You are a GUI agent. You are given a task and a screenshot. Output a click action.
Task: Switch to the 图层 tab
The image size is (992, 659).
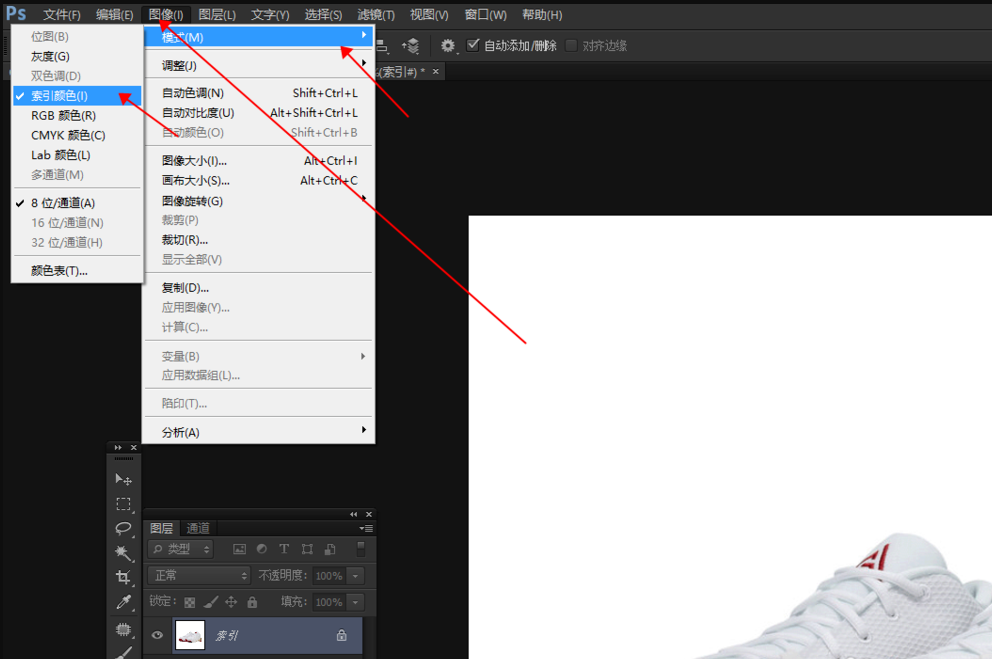coord(161,528)
